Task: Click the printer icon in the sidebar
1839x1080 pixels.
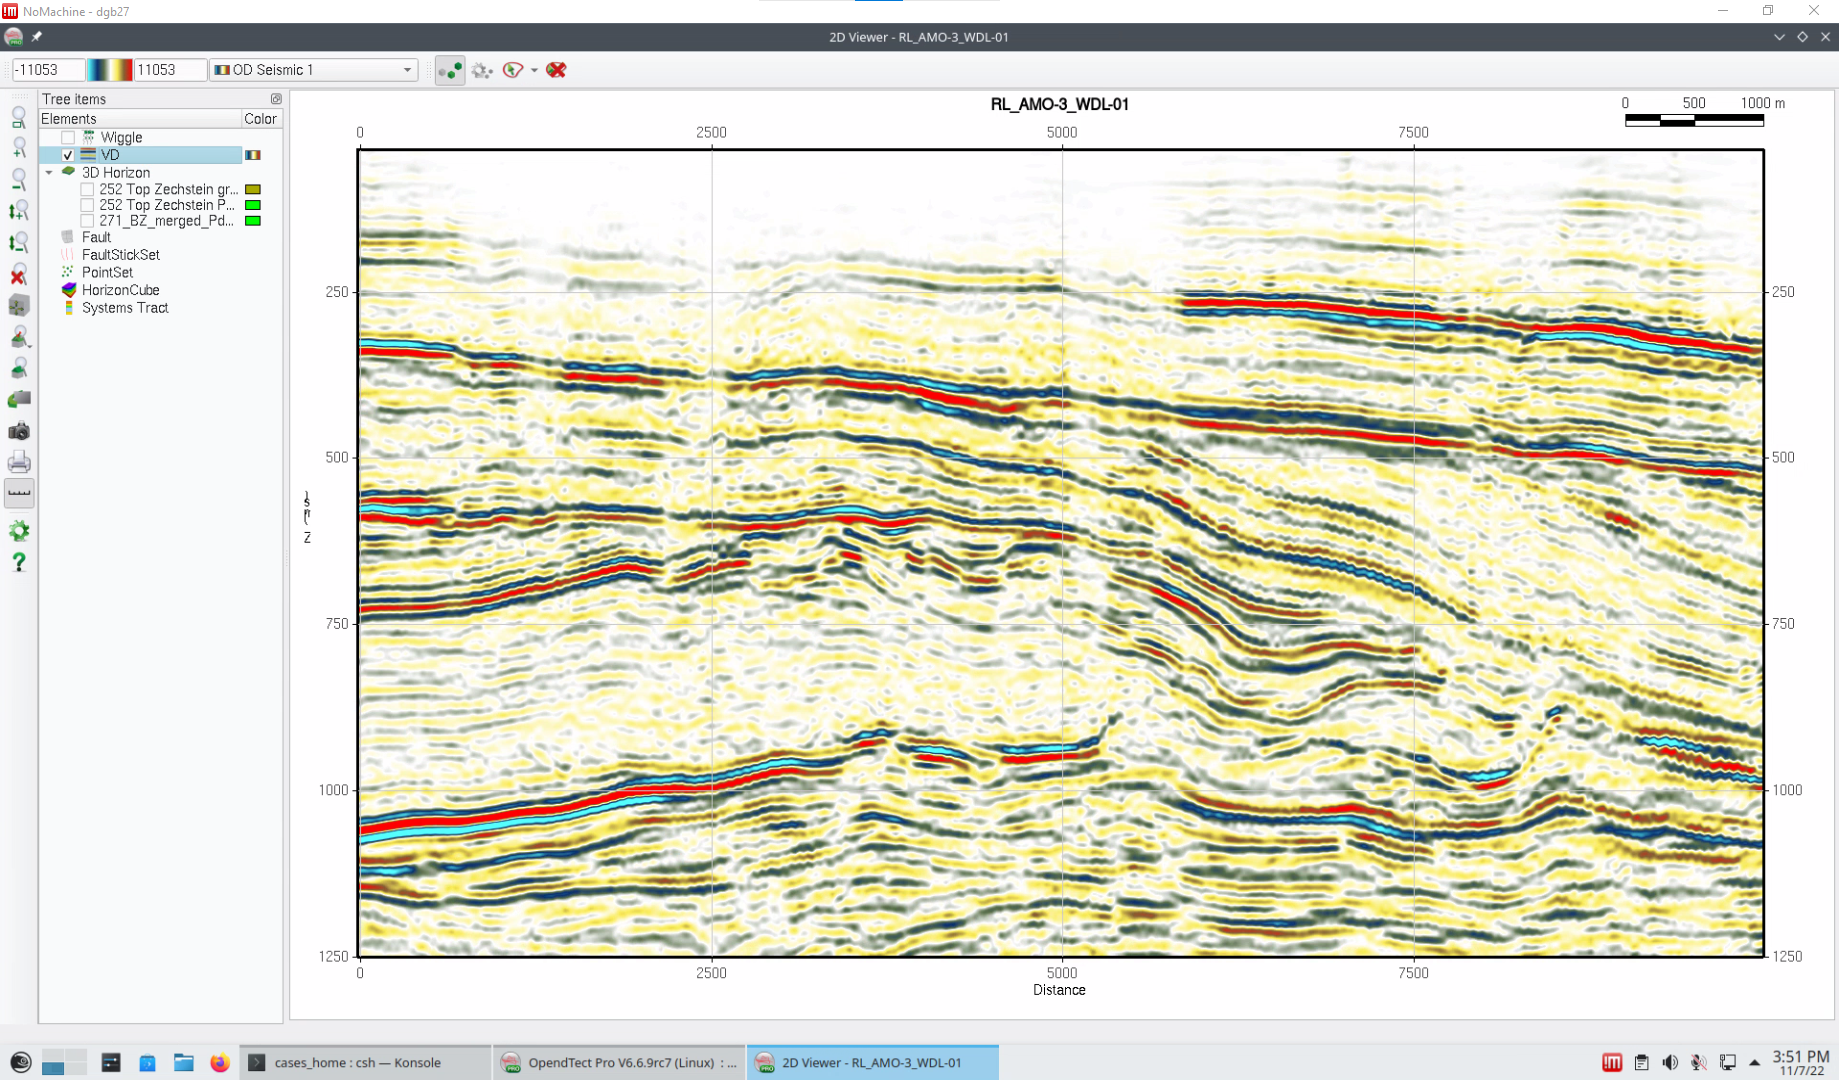Action: click(x=18, y=462)
